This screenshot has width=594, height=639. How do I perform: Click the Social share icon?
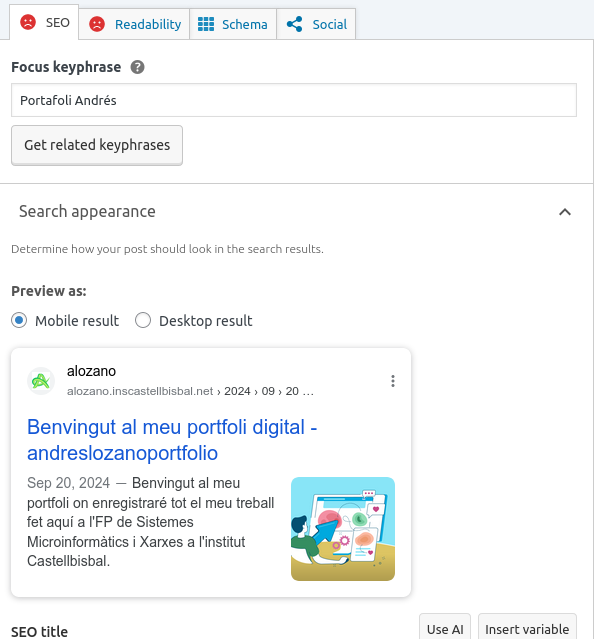(295, 24)
